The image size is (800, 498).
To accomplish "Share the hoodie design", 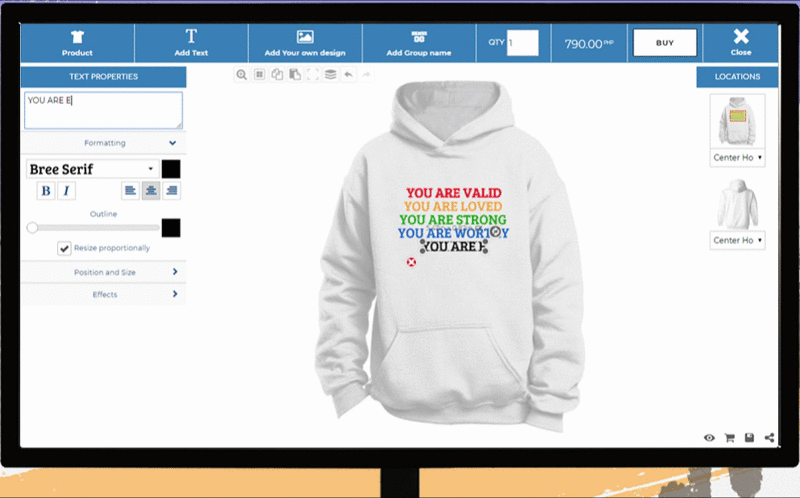I will click(x=769, y=437).
